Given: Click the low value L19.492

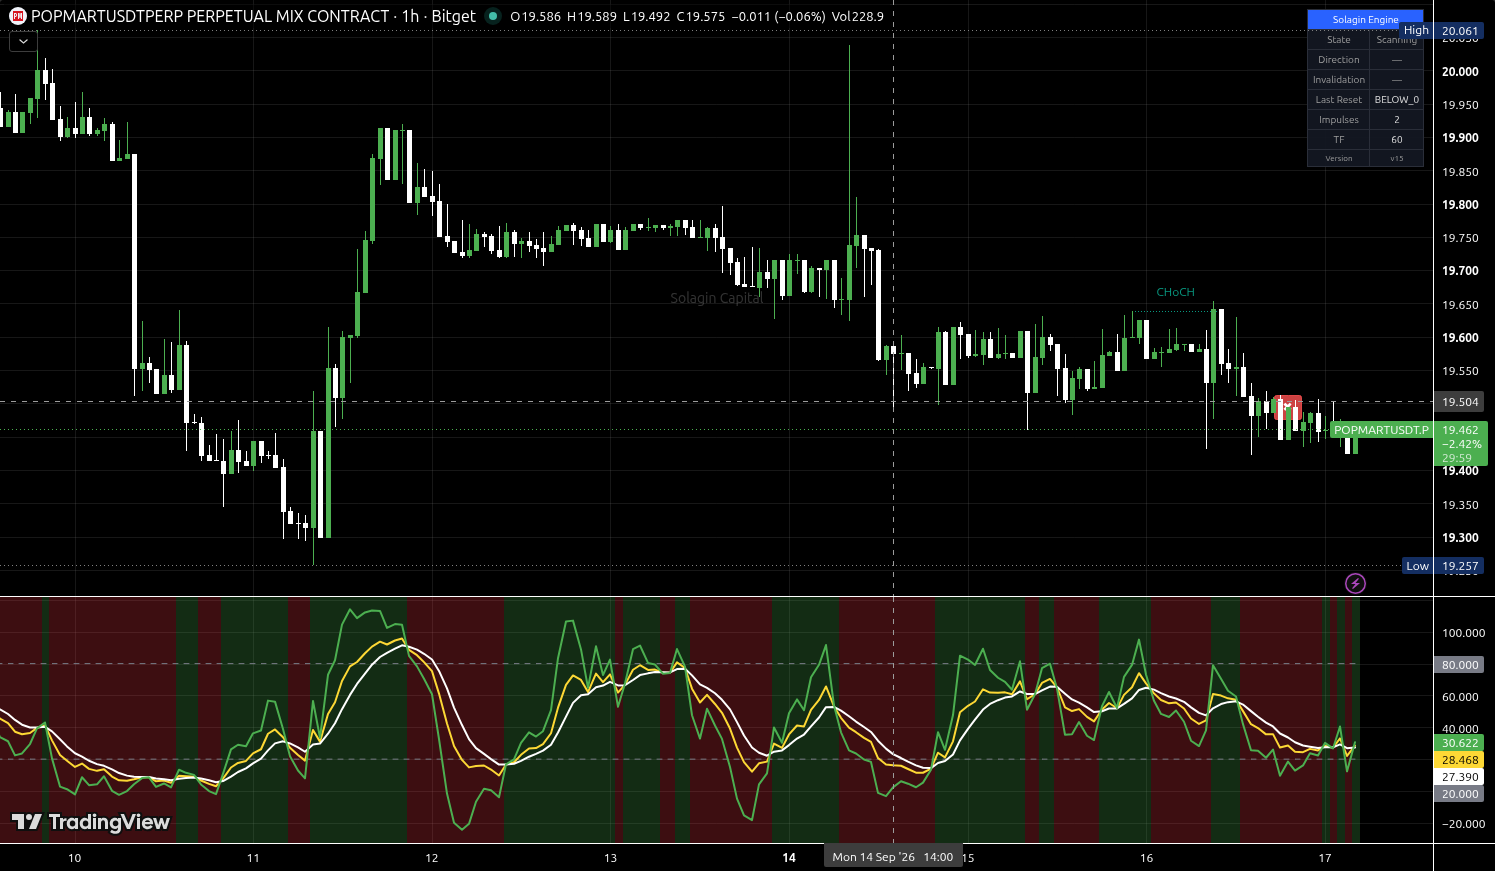Looking at the screenshot, I should tap(646, 16).
